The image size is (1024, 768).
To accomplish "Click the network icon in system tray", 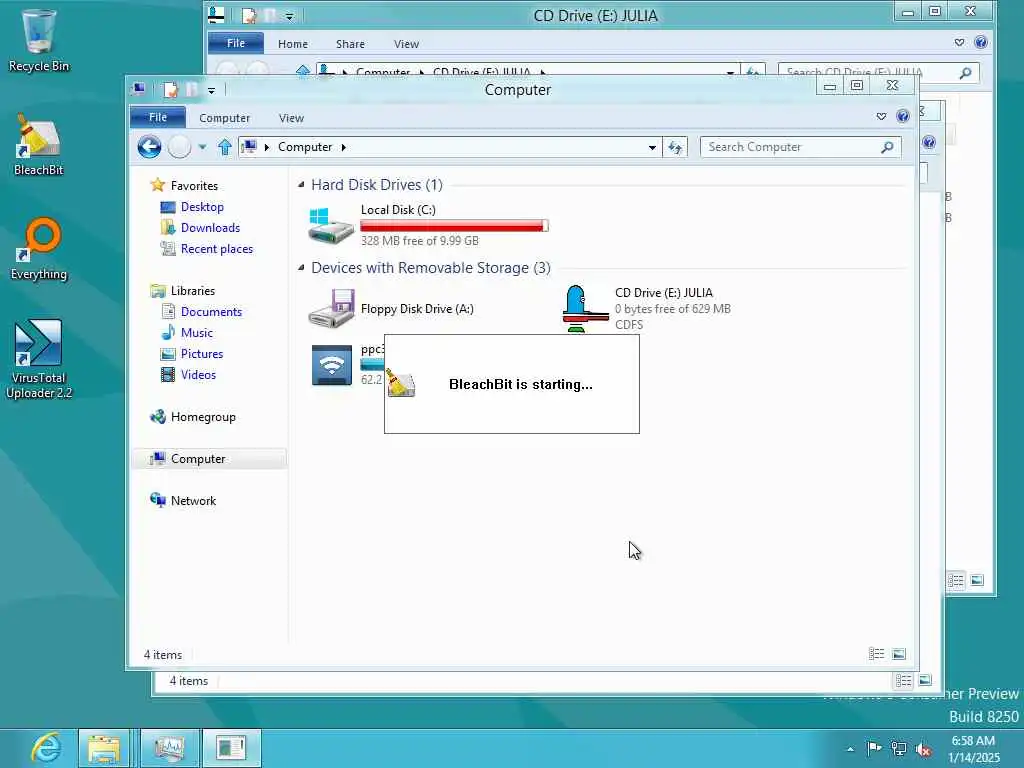I will point(899,748).
